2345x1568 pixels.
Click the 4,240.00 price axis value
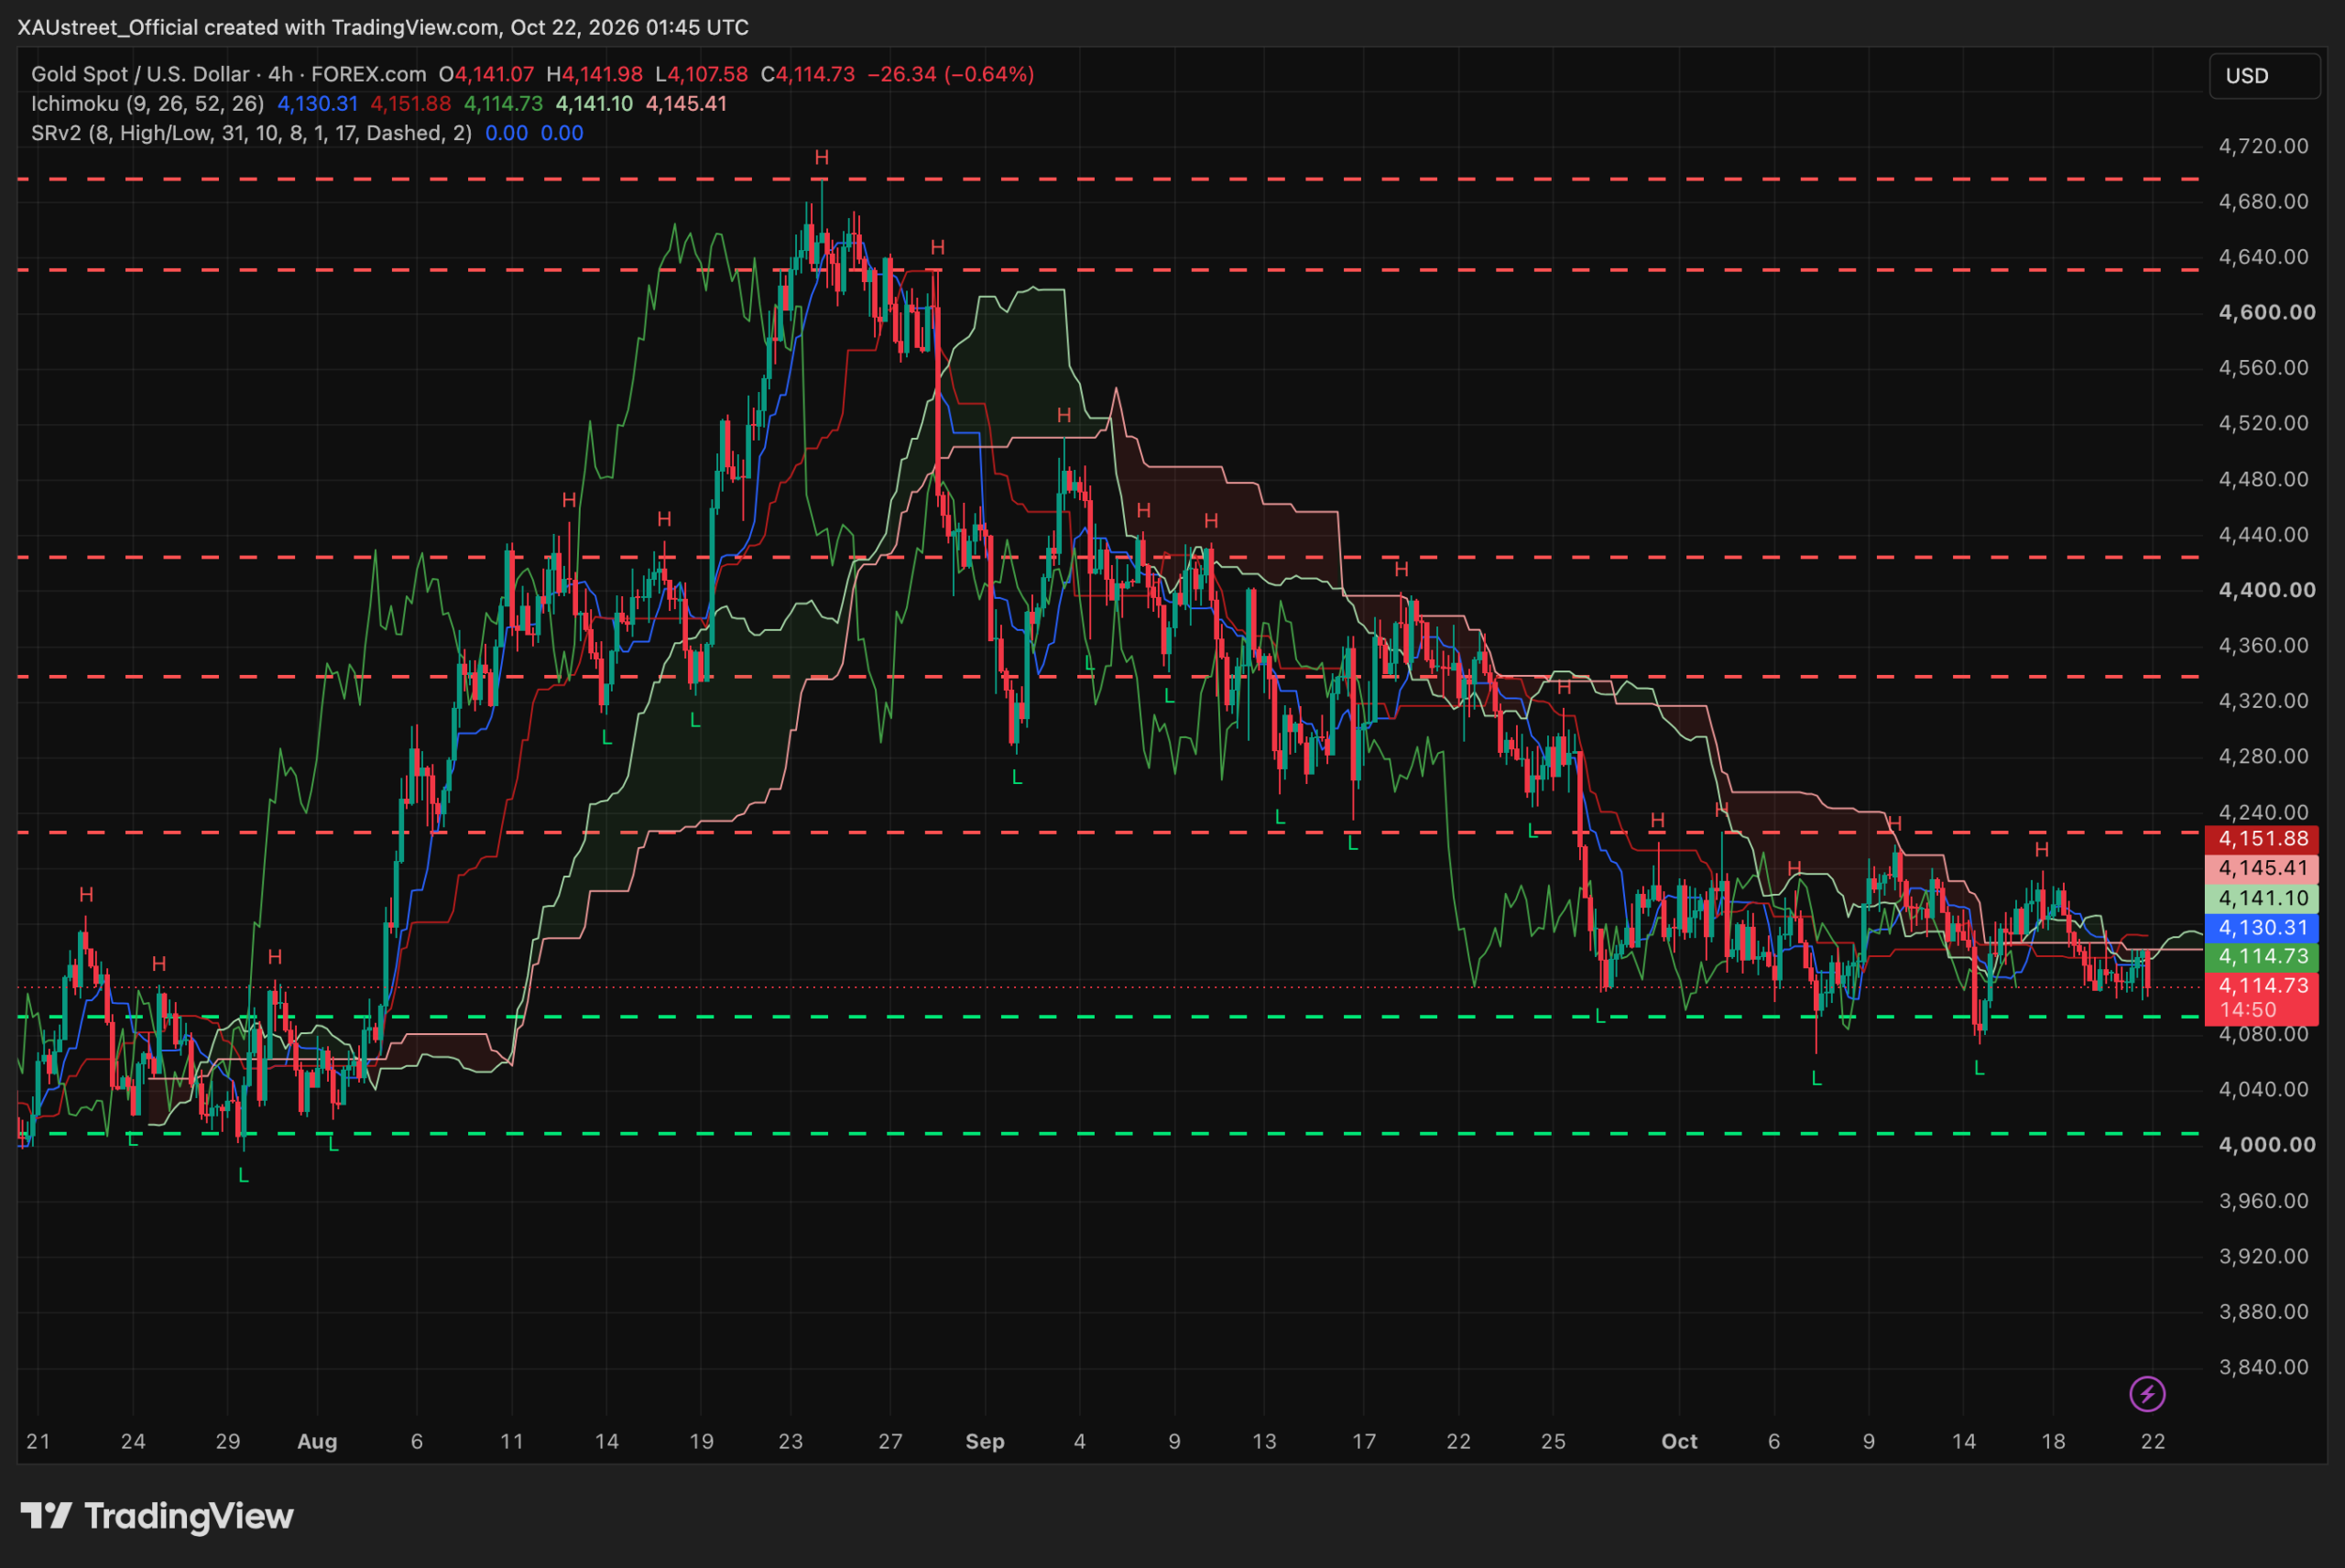[2263, 812]
